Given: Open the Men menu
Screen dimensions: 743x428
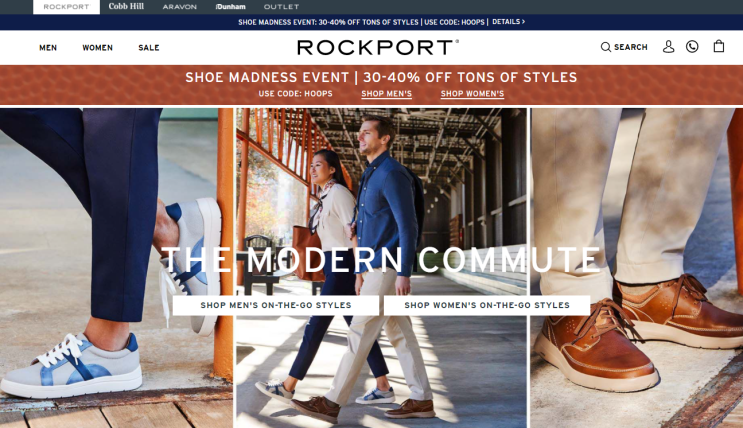Looking at the screenshot, I should tap(48, 47).
